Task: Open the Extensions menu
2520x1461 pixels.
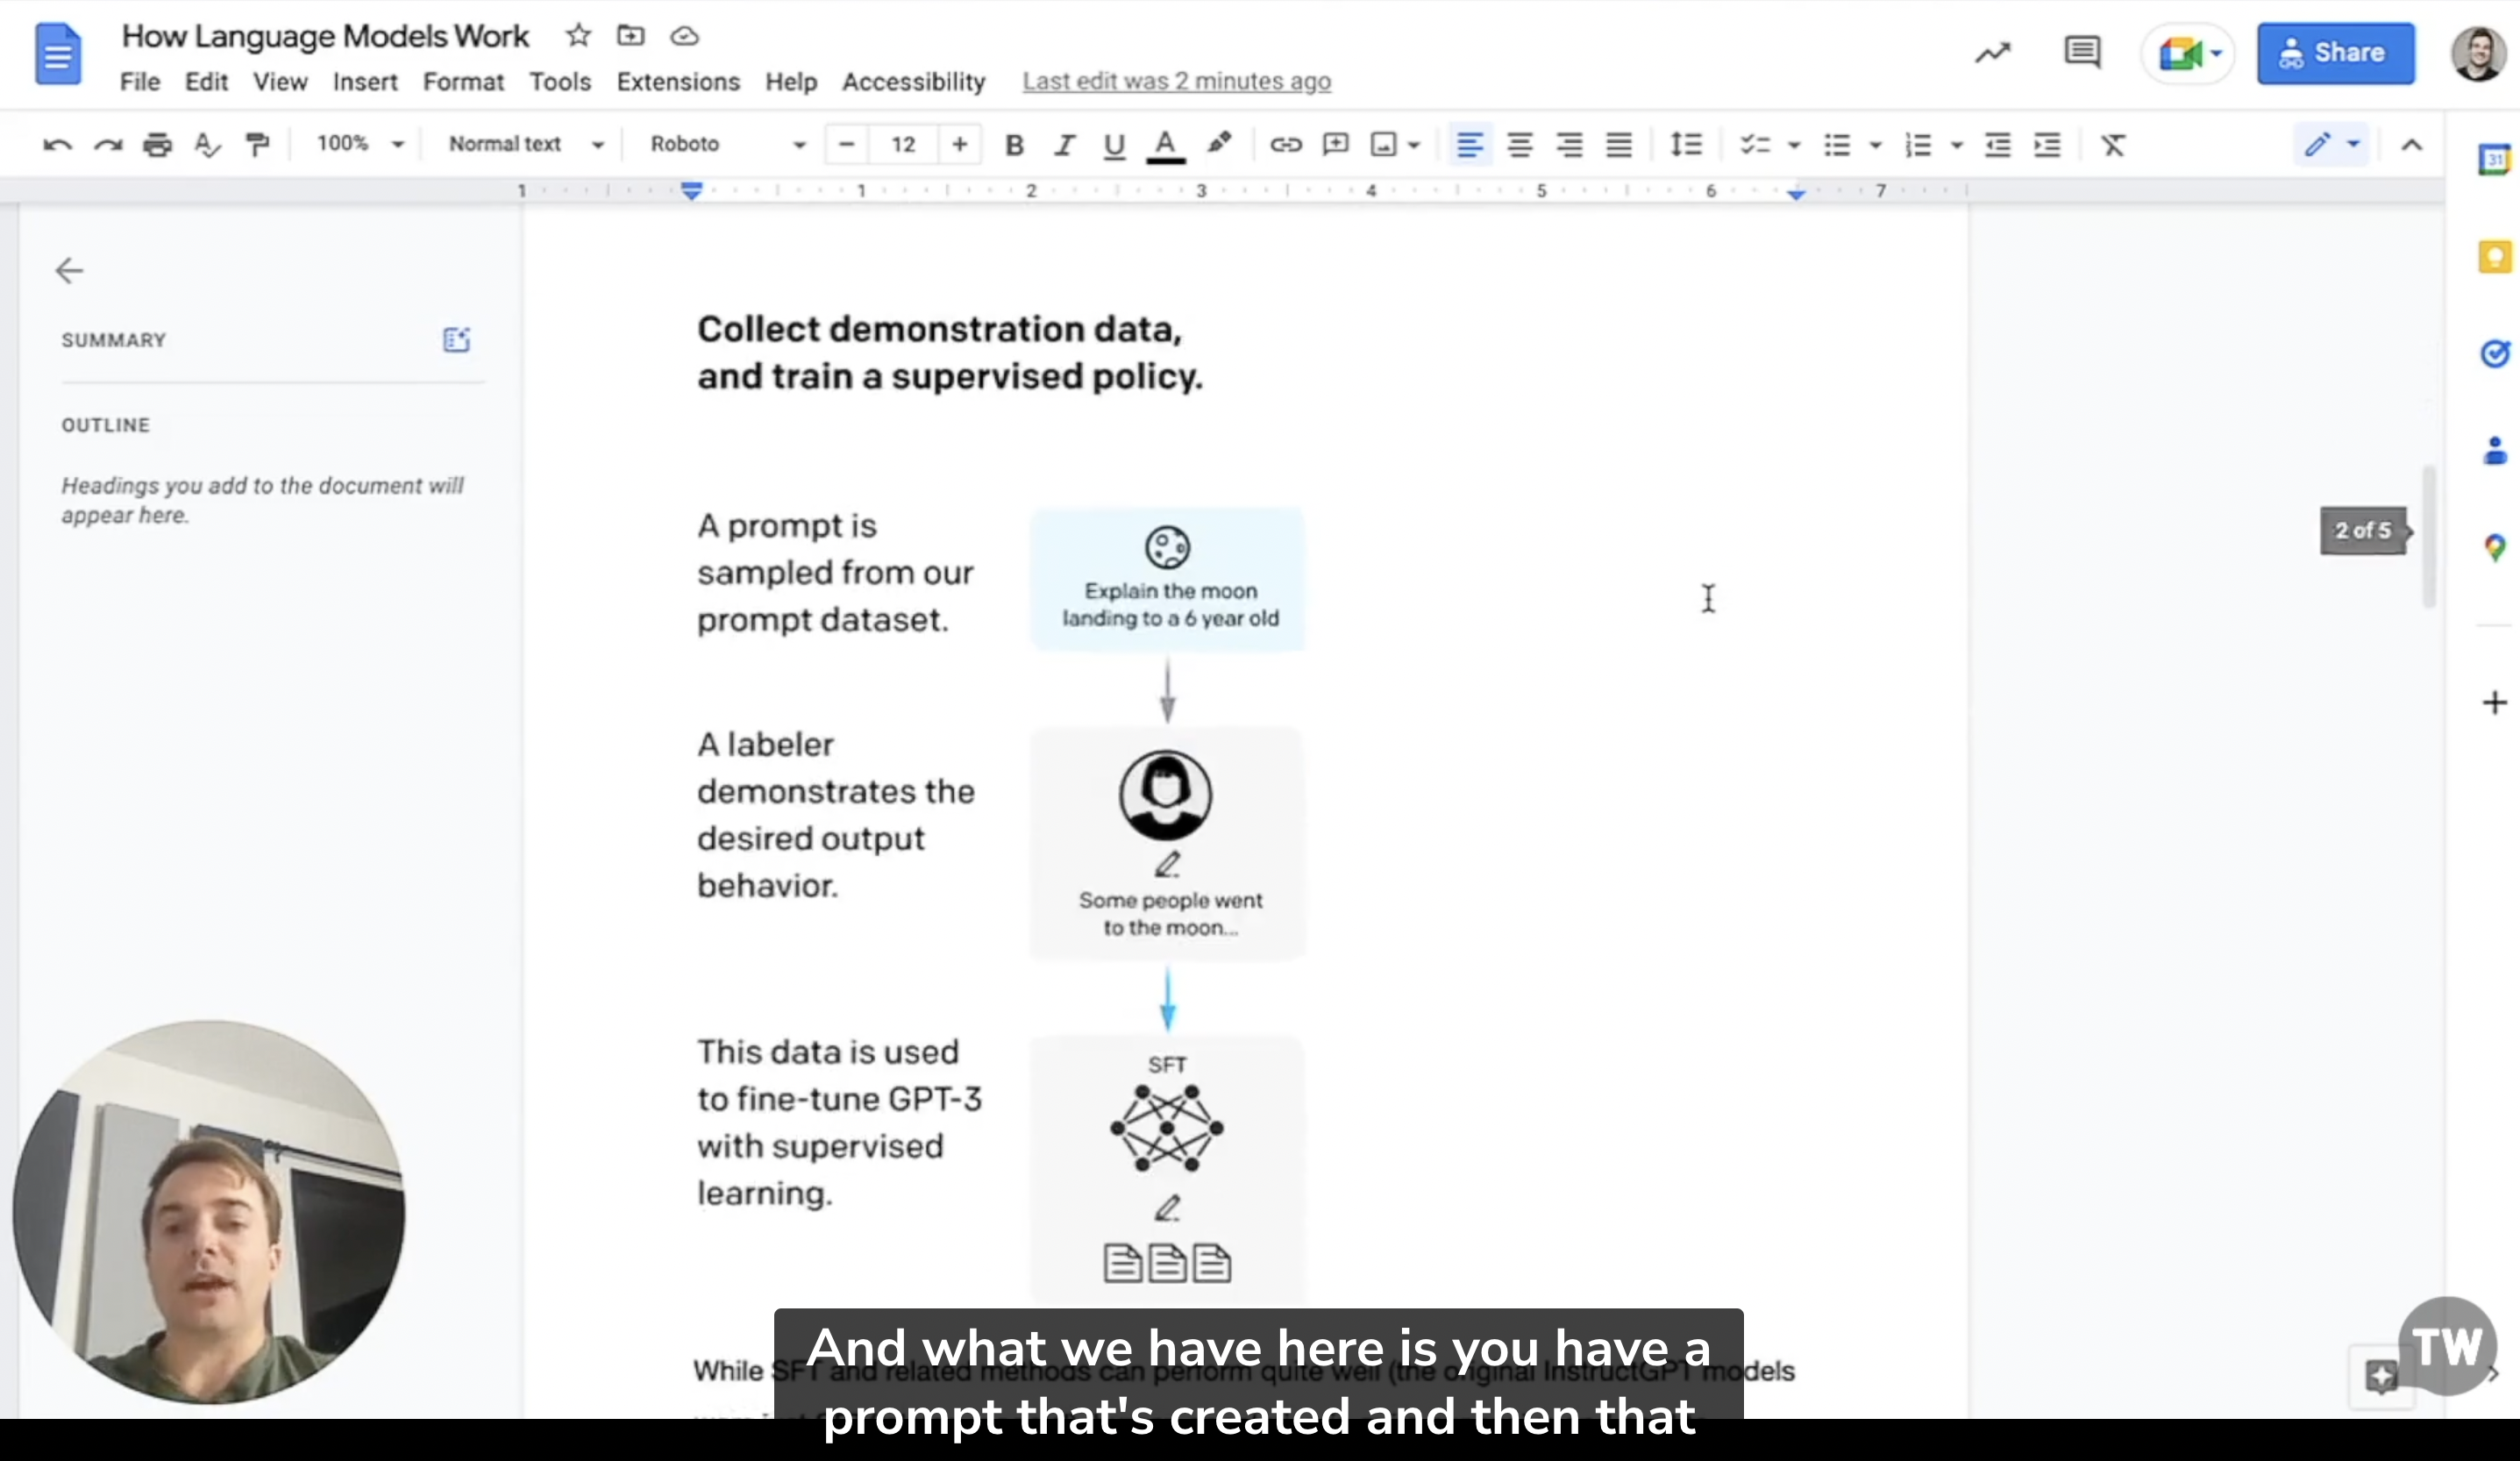Action: pyautogui.click(x=678, y=82)
